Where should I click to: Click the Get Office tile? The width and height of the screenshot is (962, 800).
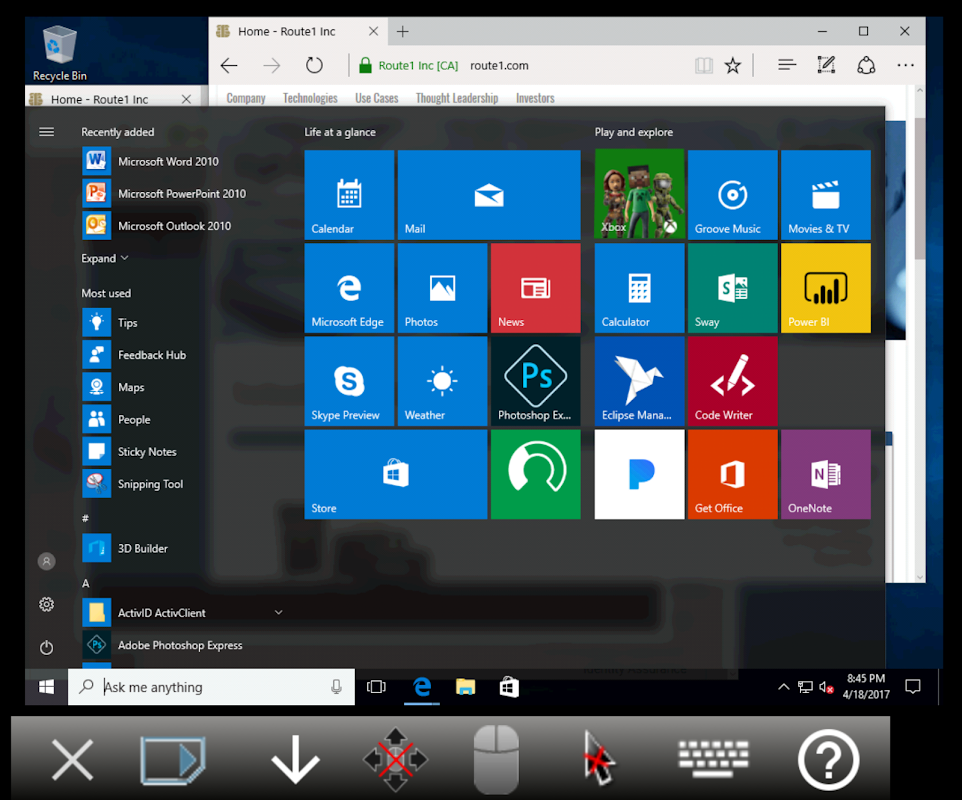[733, 474]
